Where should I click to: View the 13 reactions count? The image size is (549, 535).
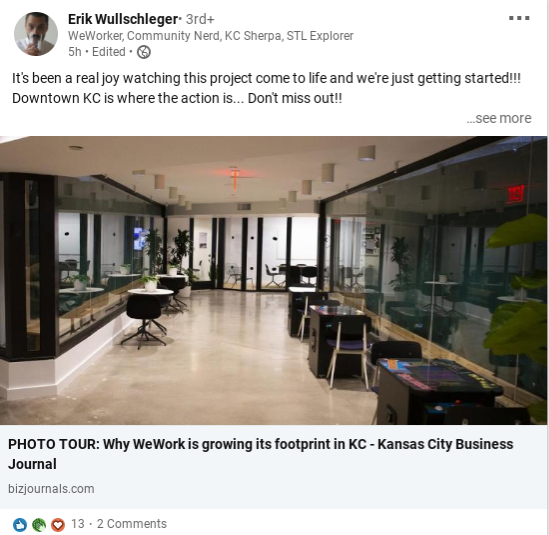point(78,524)
